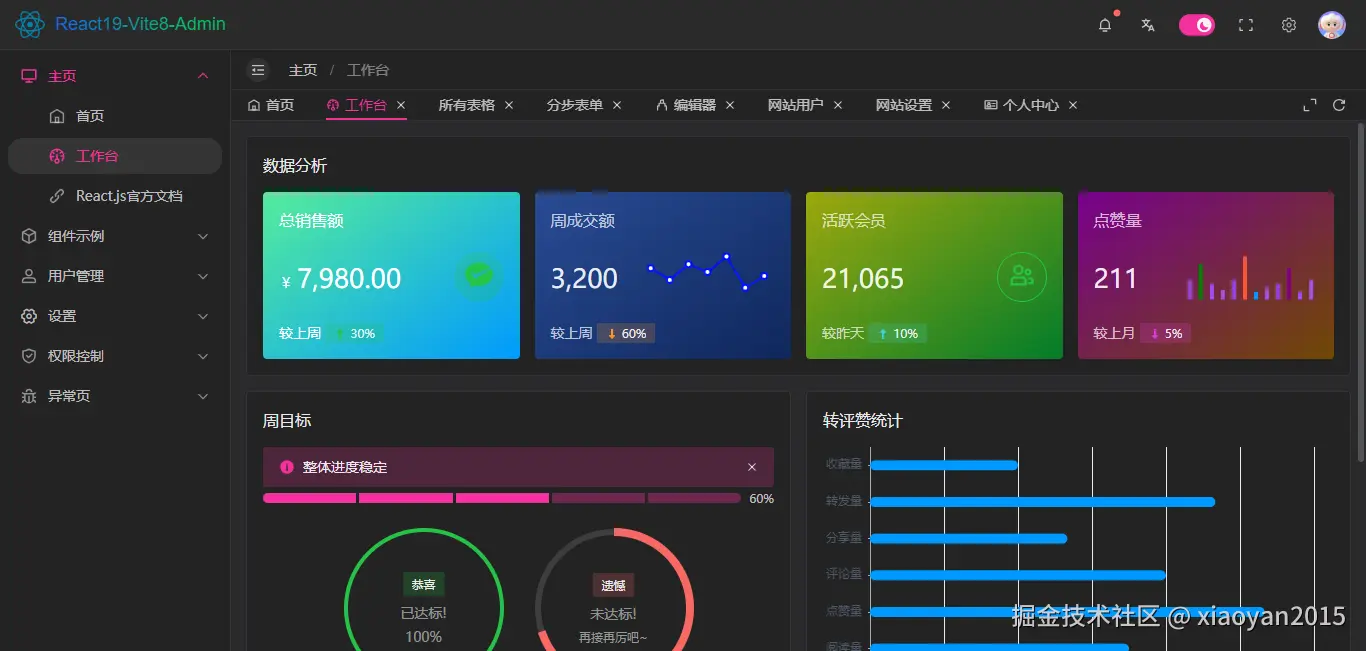1366x651 pixels.
Task: Open the user avatar menu
Action: (1332, 25)
